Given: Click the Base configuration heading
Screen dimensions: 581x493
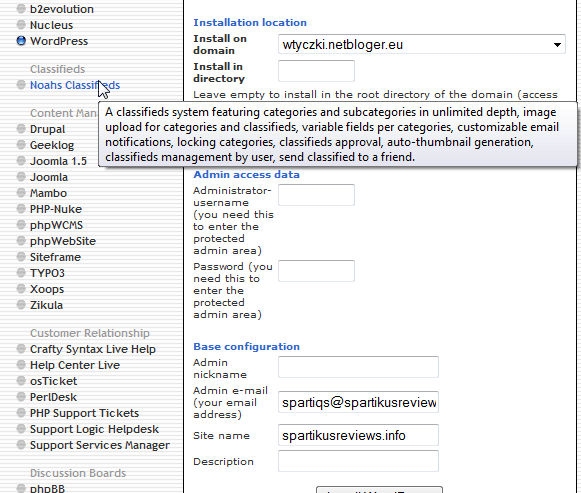Looking at the screenshot, I should point(246,347).
